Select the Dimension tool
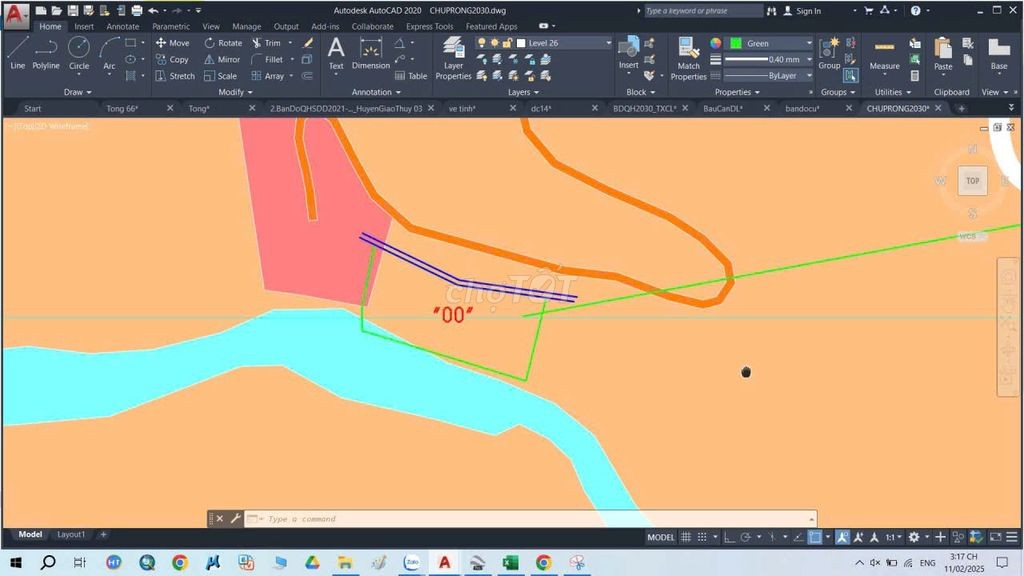This screenshot has width=1024, height=576. click(x=370, y=53)
